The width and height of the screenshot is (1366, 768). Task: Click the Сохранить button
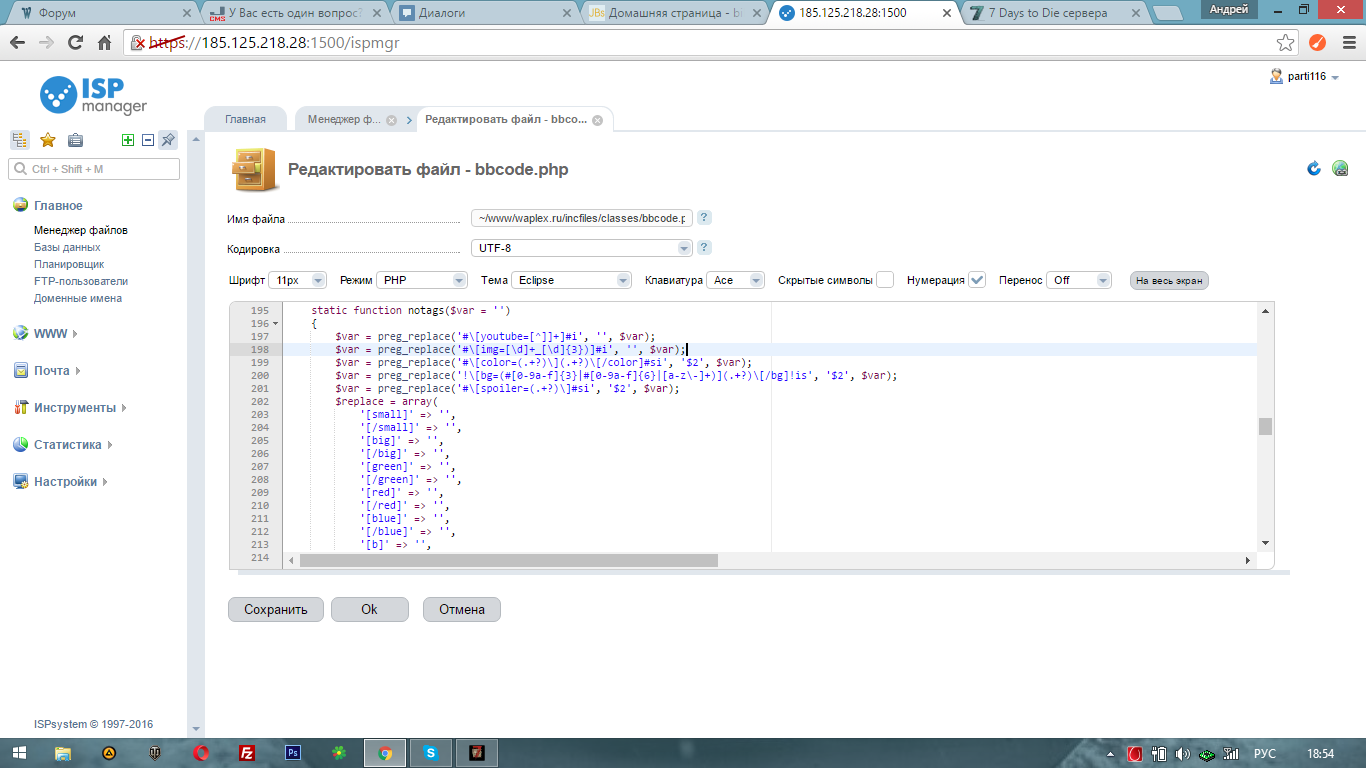click(x=275, y=609)
